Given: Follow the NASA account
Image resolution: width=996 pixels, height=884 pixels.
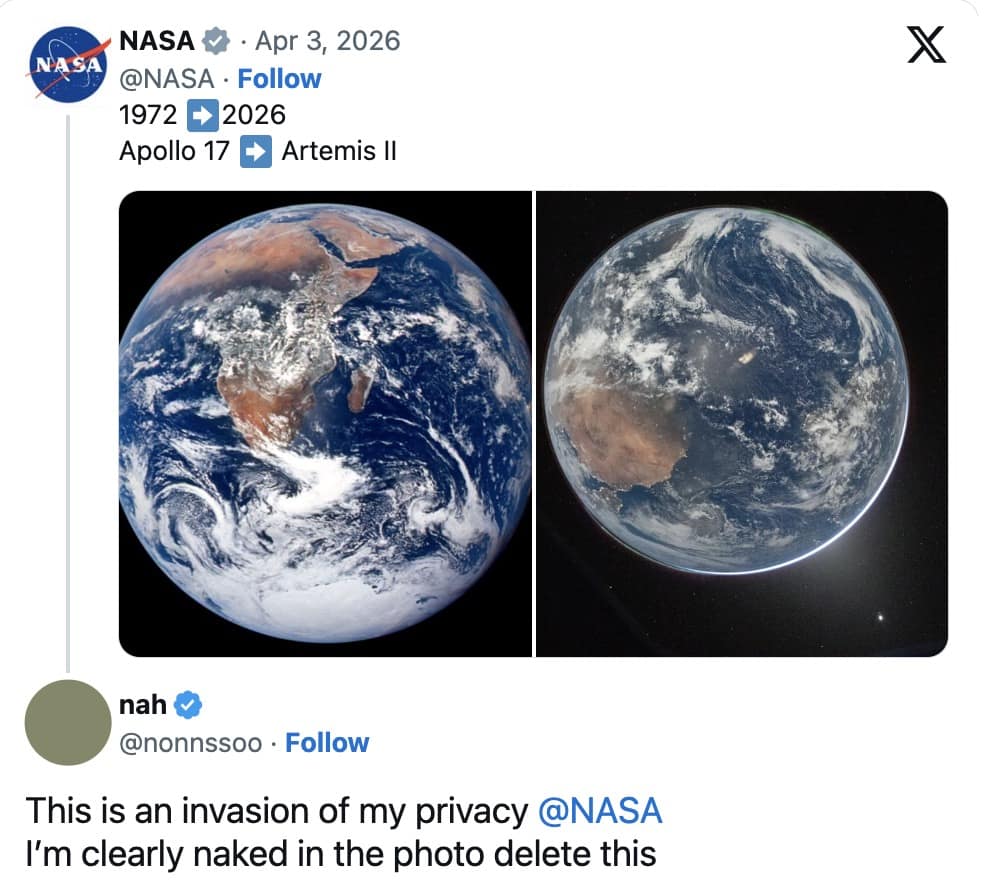Looking at the screenshot, I should 279,78.
